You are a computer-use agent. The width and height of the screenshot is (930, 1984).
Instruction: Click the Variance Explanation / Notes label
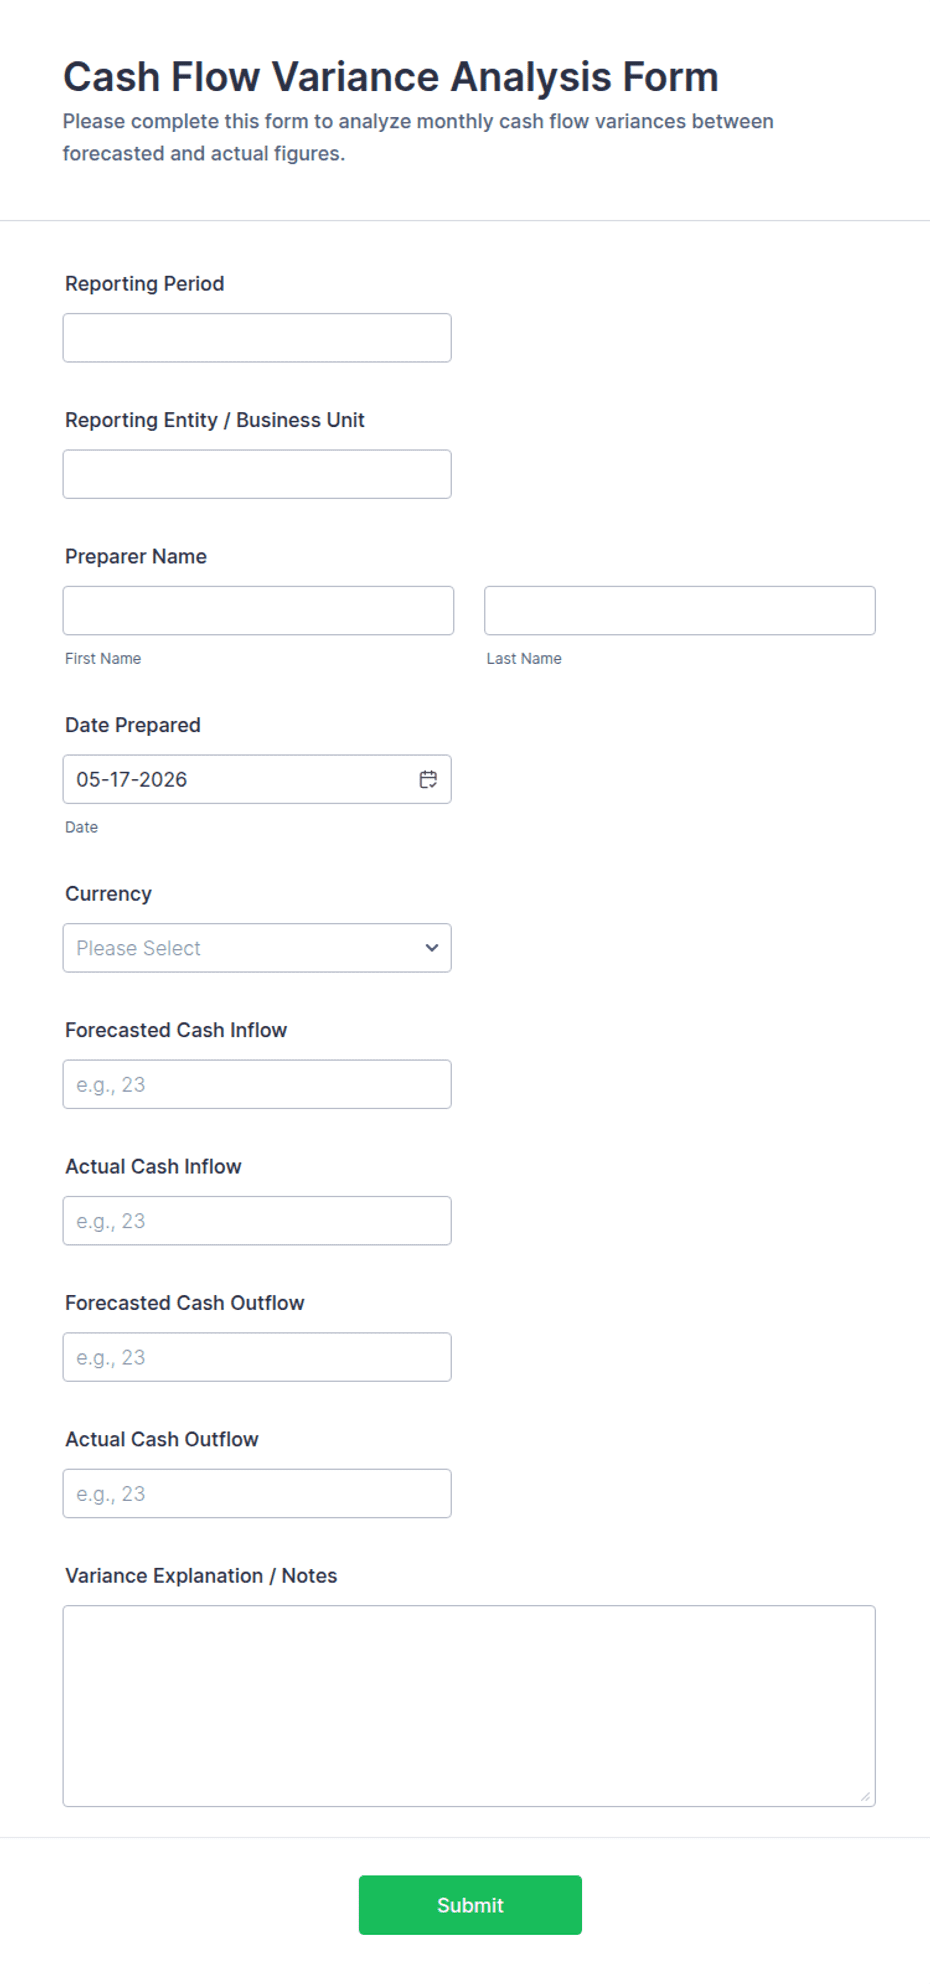201,1576
